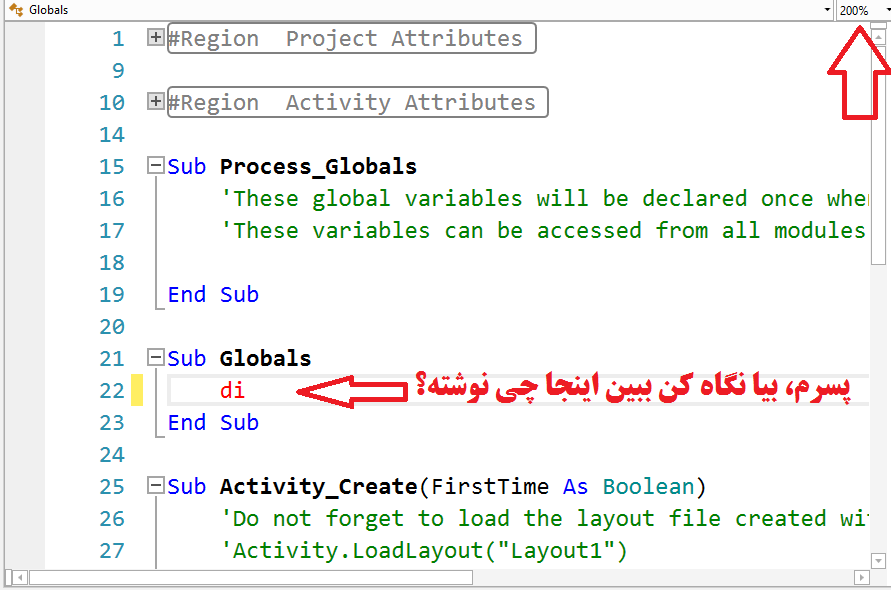
Task: Click the yellow change marker on line 22
Action: pos(137,391)
